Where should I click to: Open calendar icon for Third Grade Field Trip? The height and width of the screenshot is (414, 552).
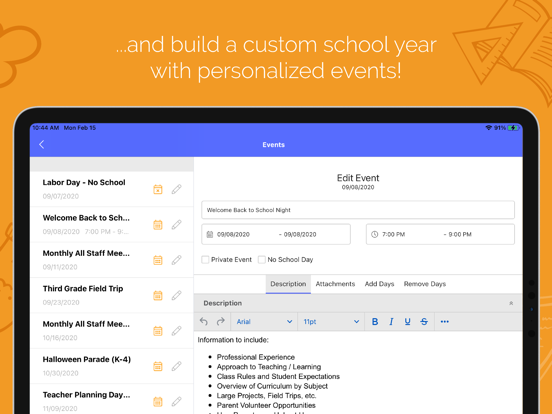click(x=158, y=295)
